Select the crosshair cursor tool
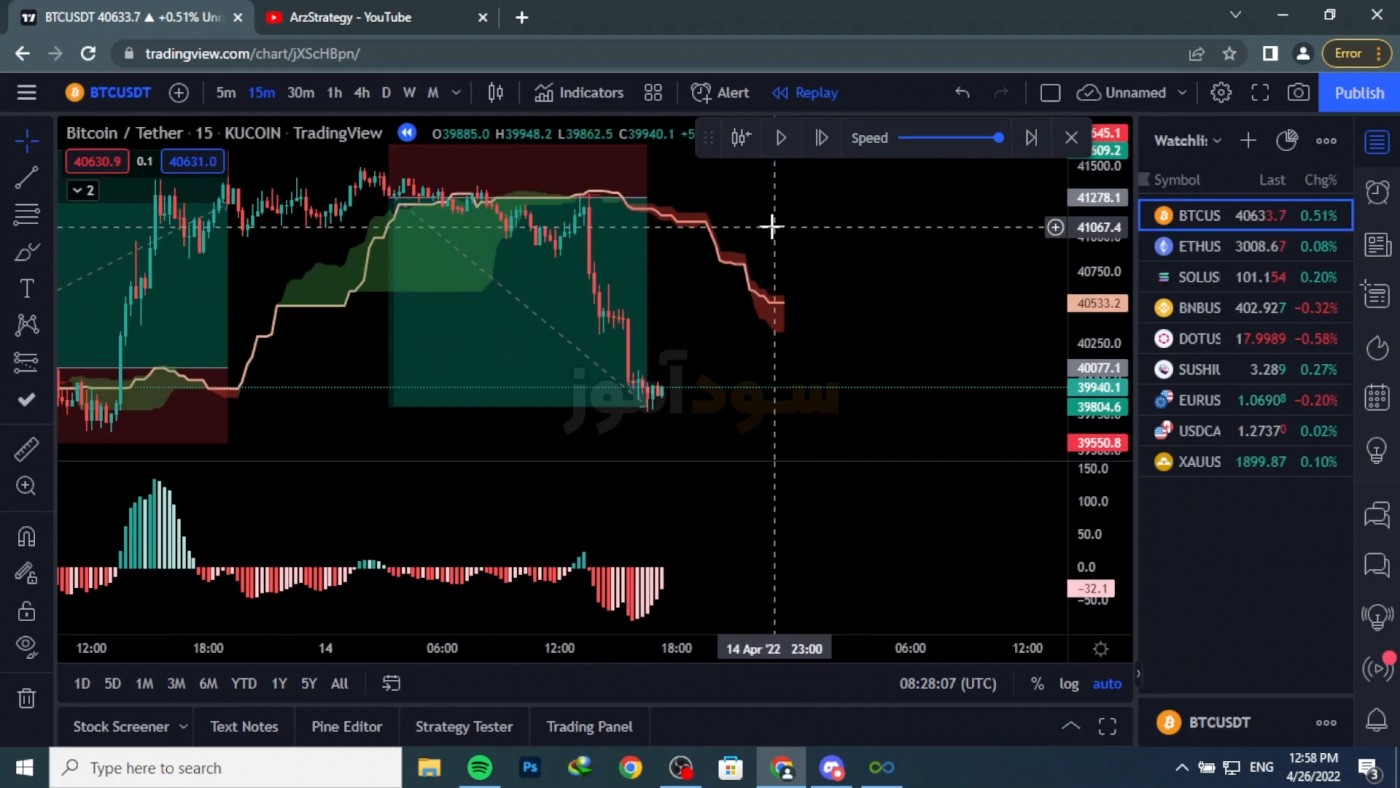This screenshot has width=1400, height=788. pyautogui.click(x=27, y=140)
